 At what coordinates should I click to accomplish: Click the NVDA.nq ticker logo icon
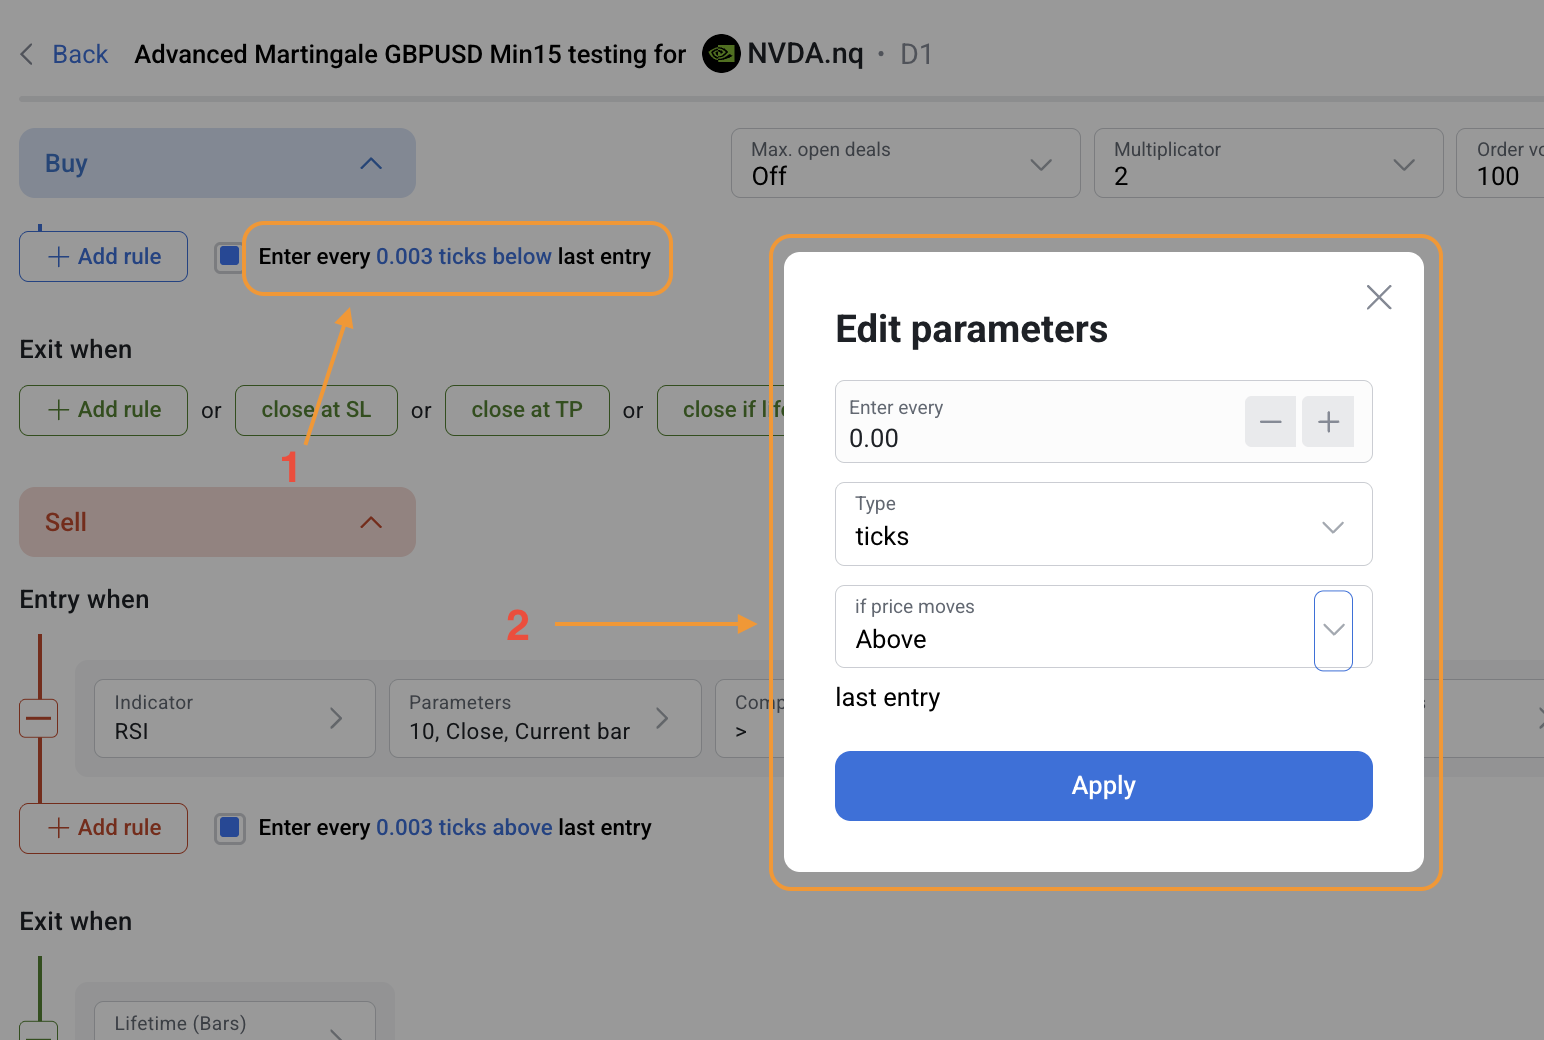[x=721, y=54]
